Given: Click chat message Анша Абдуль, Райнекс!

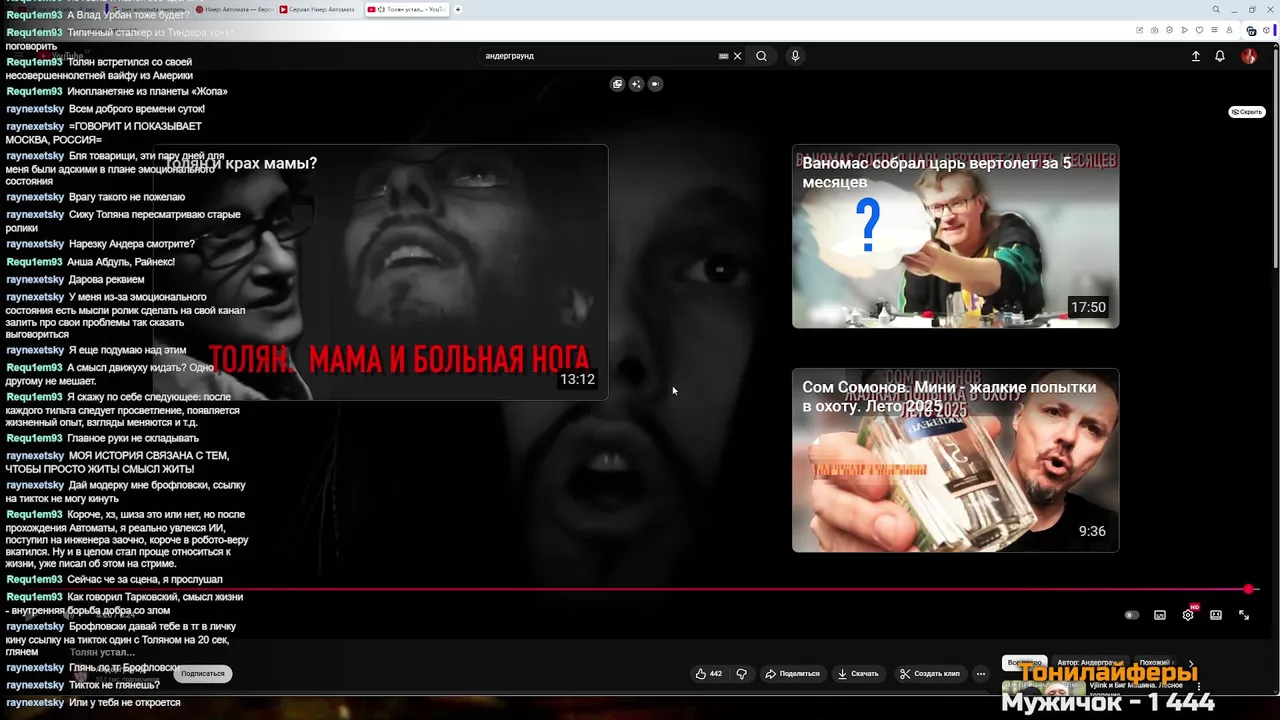Looking at the screenshot, I should [x=121, y=262].
